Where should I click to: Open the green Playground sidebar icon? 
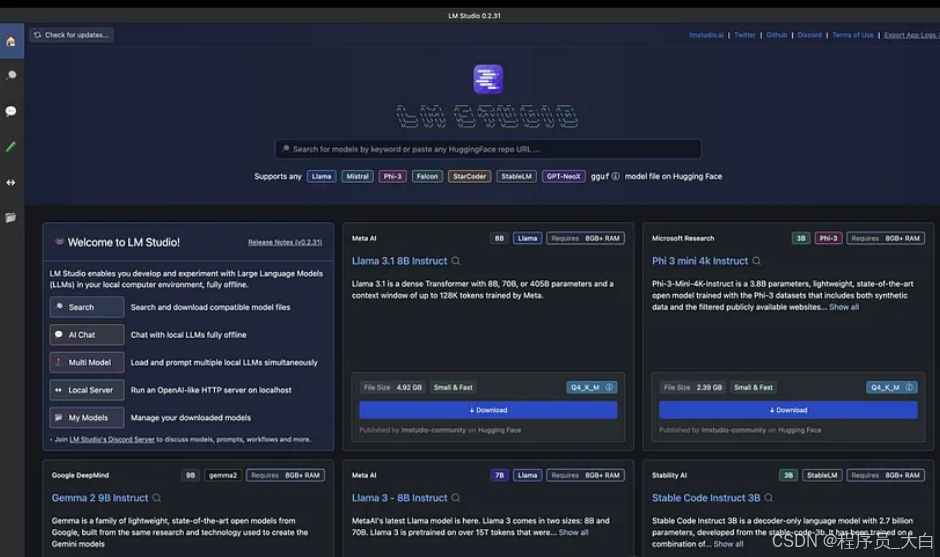tap(11, 147)
